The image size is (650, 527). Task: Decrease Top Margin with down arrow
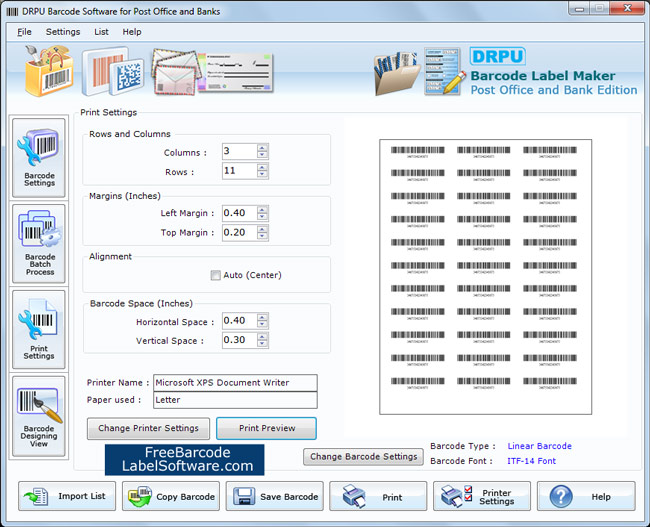click(262, 236)
